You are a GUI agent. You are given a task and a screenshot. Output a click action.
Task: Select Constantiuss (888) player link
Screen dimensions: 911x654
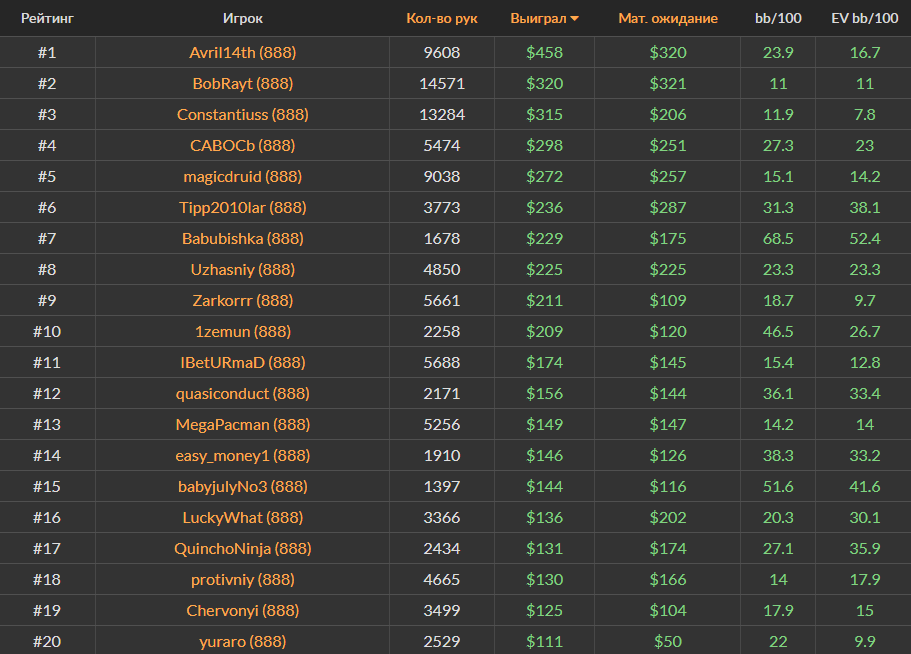pyautogui.click(x=242, y=114)
